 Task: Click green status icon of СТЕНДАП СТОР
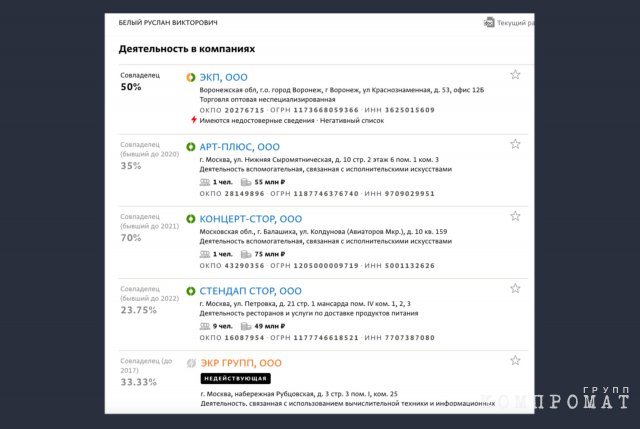192,291
